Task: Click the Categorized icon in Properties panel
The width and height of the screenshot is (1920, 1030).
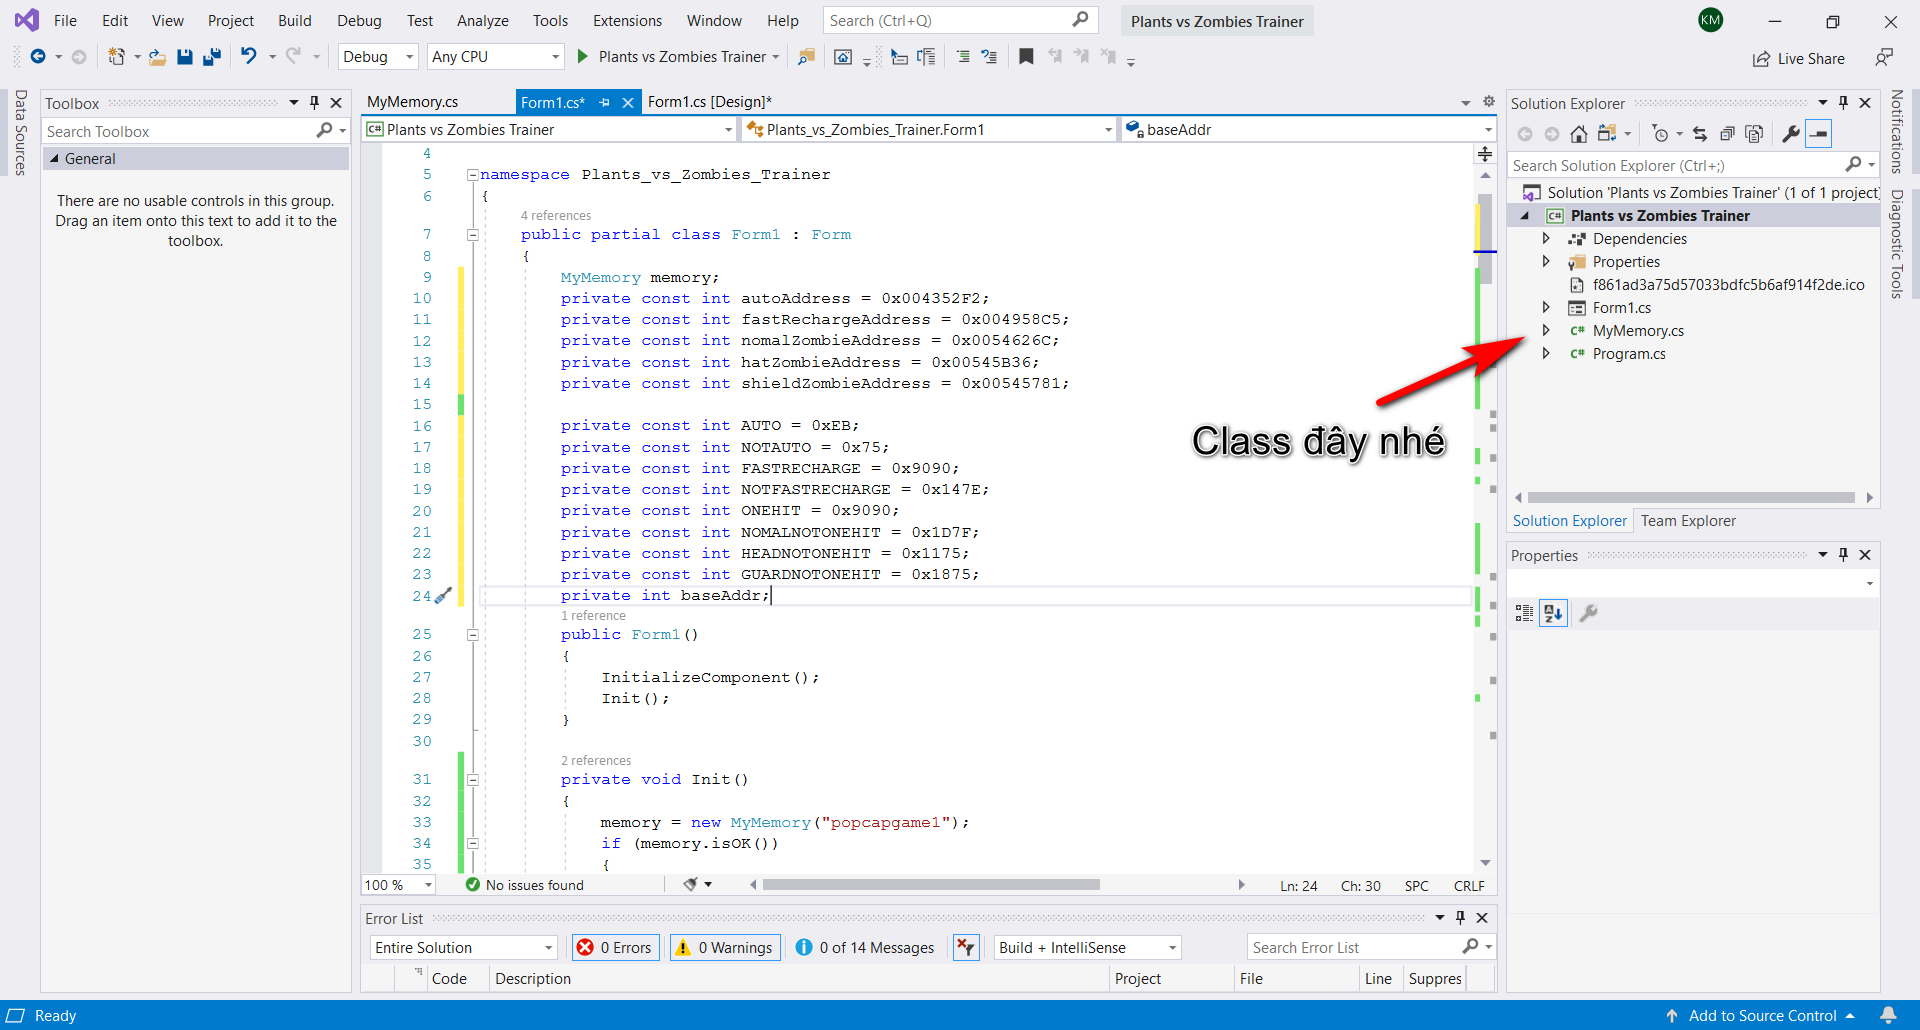Action: [x=1524, y=613]
